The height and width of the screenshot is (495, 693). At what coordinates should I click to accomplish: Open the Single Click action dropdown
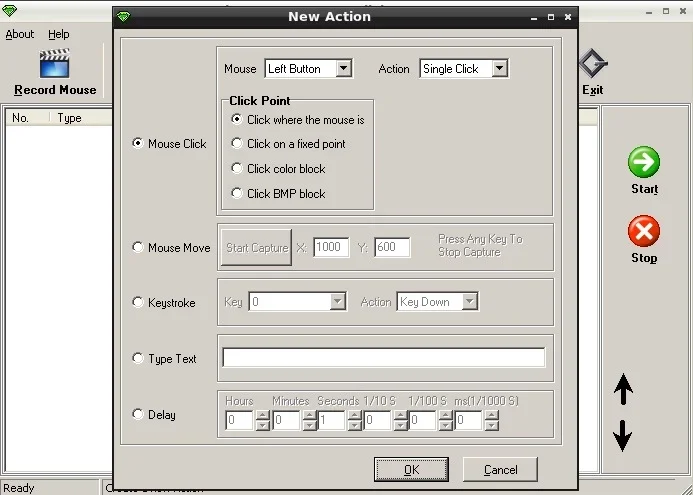[x=499, y=69]
